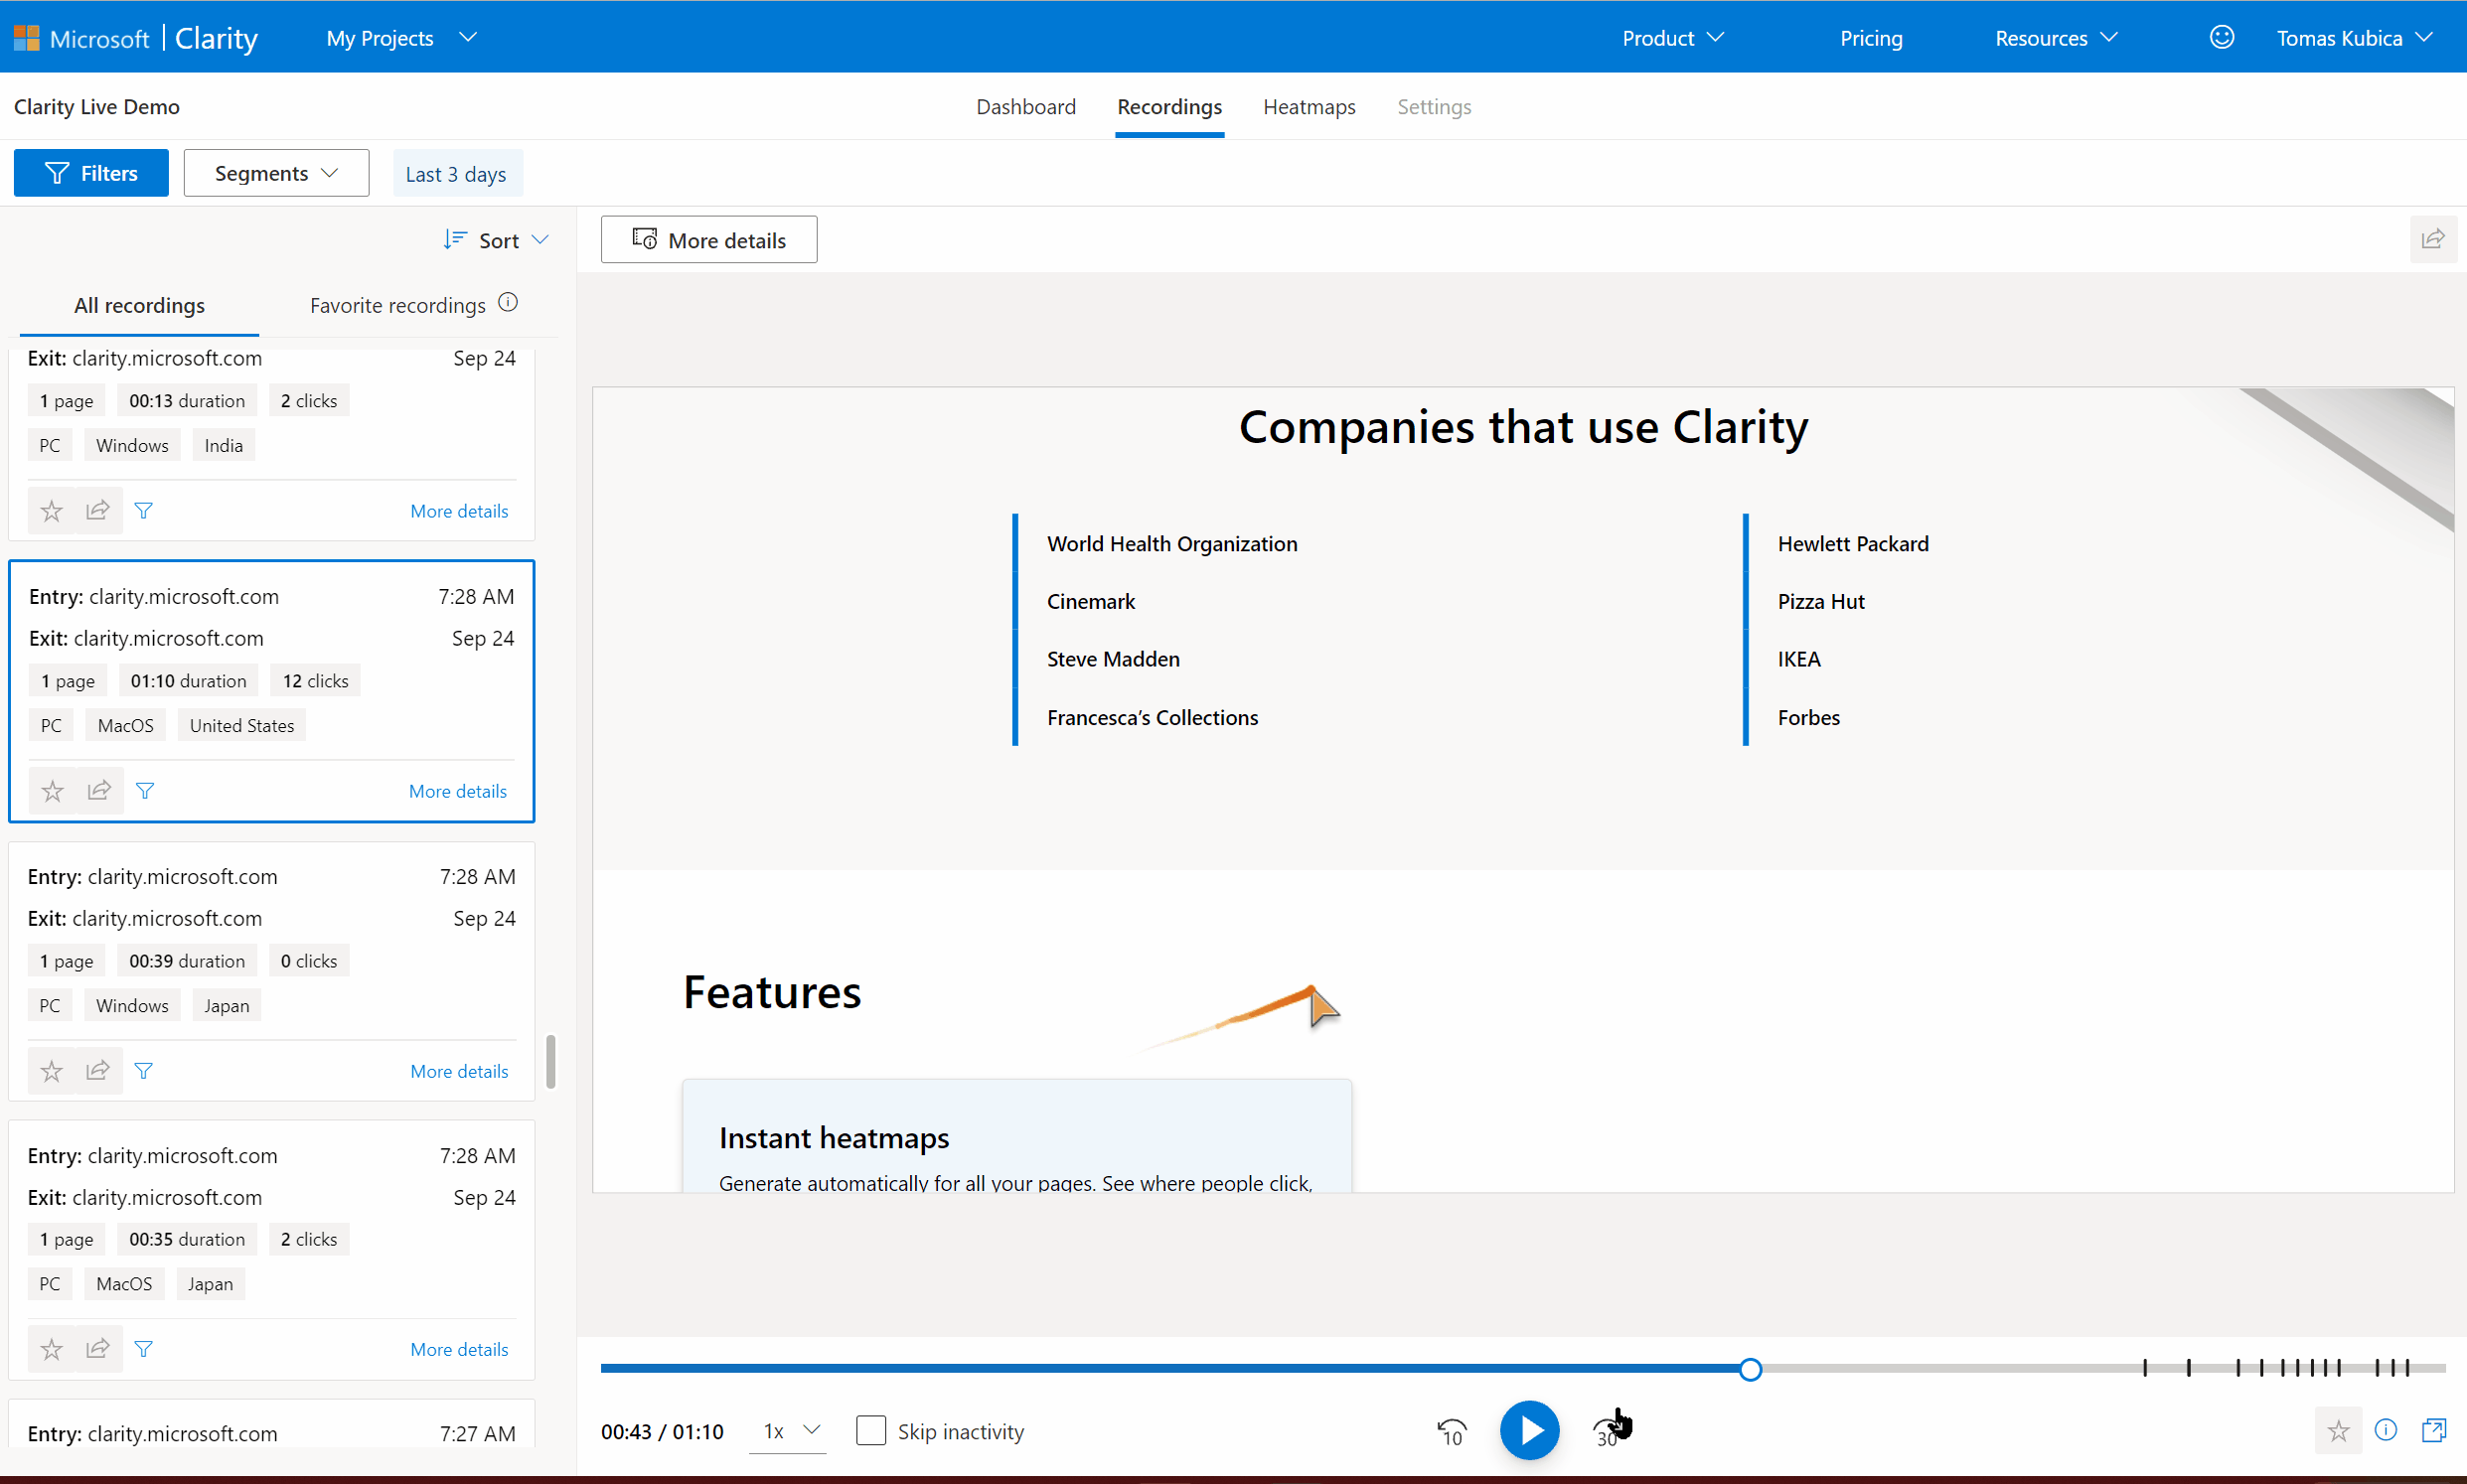2467x1484 pixels.
Task: Click the playback progress slider handle
Action: coord(1749,1369)
